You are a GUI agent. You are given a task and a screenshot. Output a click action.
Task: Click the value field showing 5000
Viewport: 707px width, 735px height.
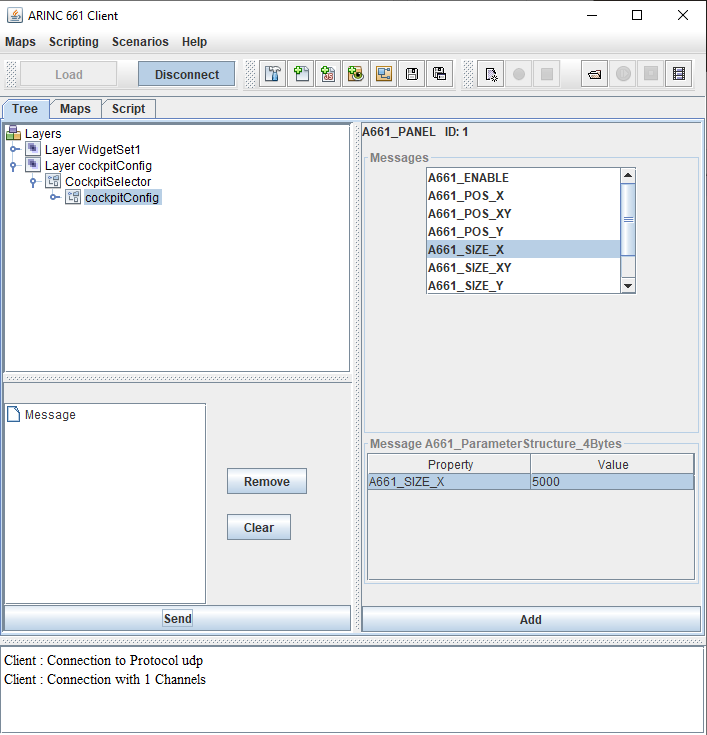coord(611,482)
